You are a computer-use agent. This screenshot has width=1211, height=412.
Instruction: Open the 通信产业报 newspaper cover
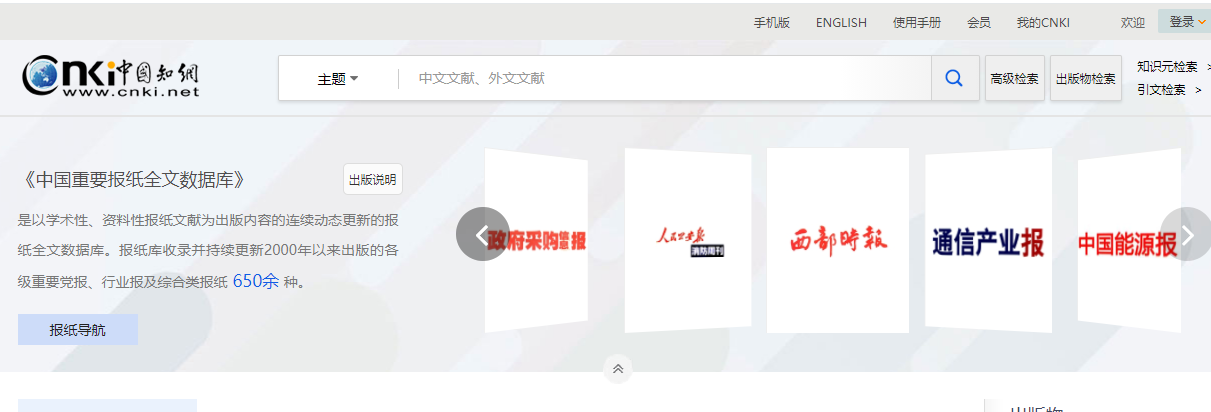(988, 241)
